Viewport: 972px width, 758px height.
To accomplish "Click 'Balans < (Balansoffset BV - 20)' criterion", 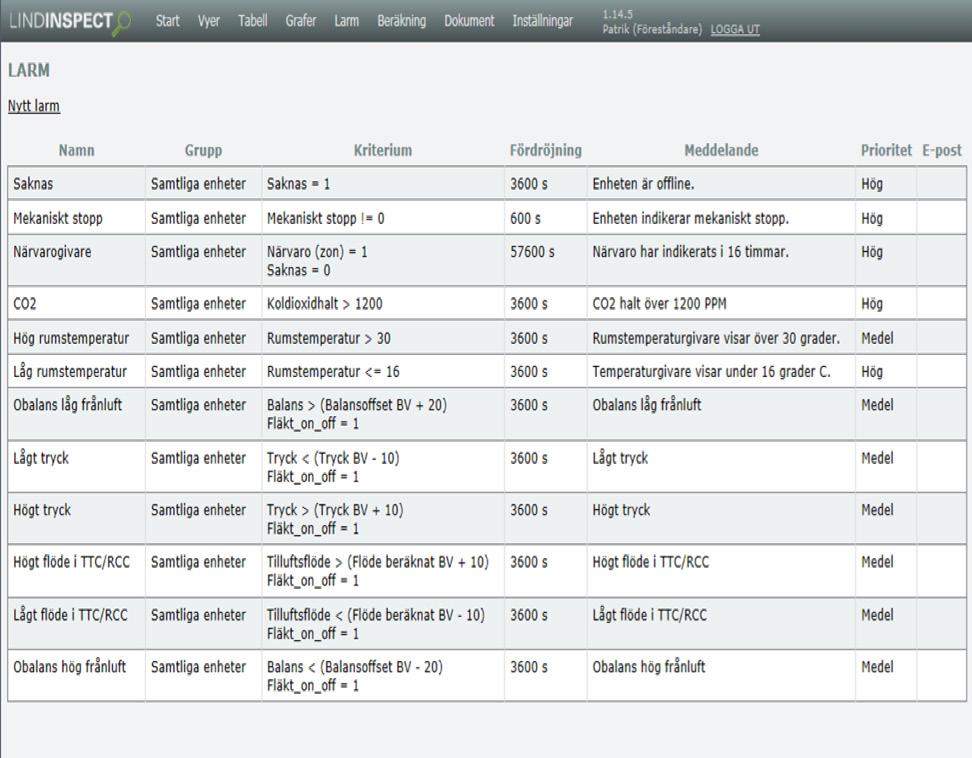I will [x=355, y=667].
